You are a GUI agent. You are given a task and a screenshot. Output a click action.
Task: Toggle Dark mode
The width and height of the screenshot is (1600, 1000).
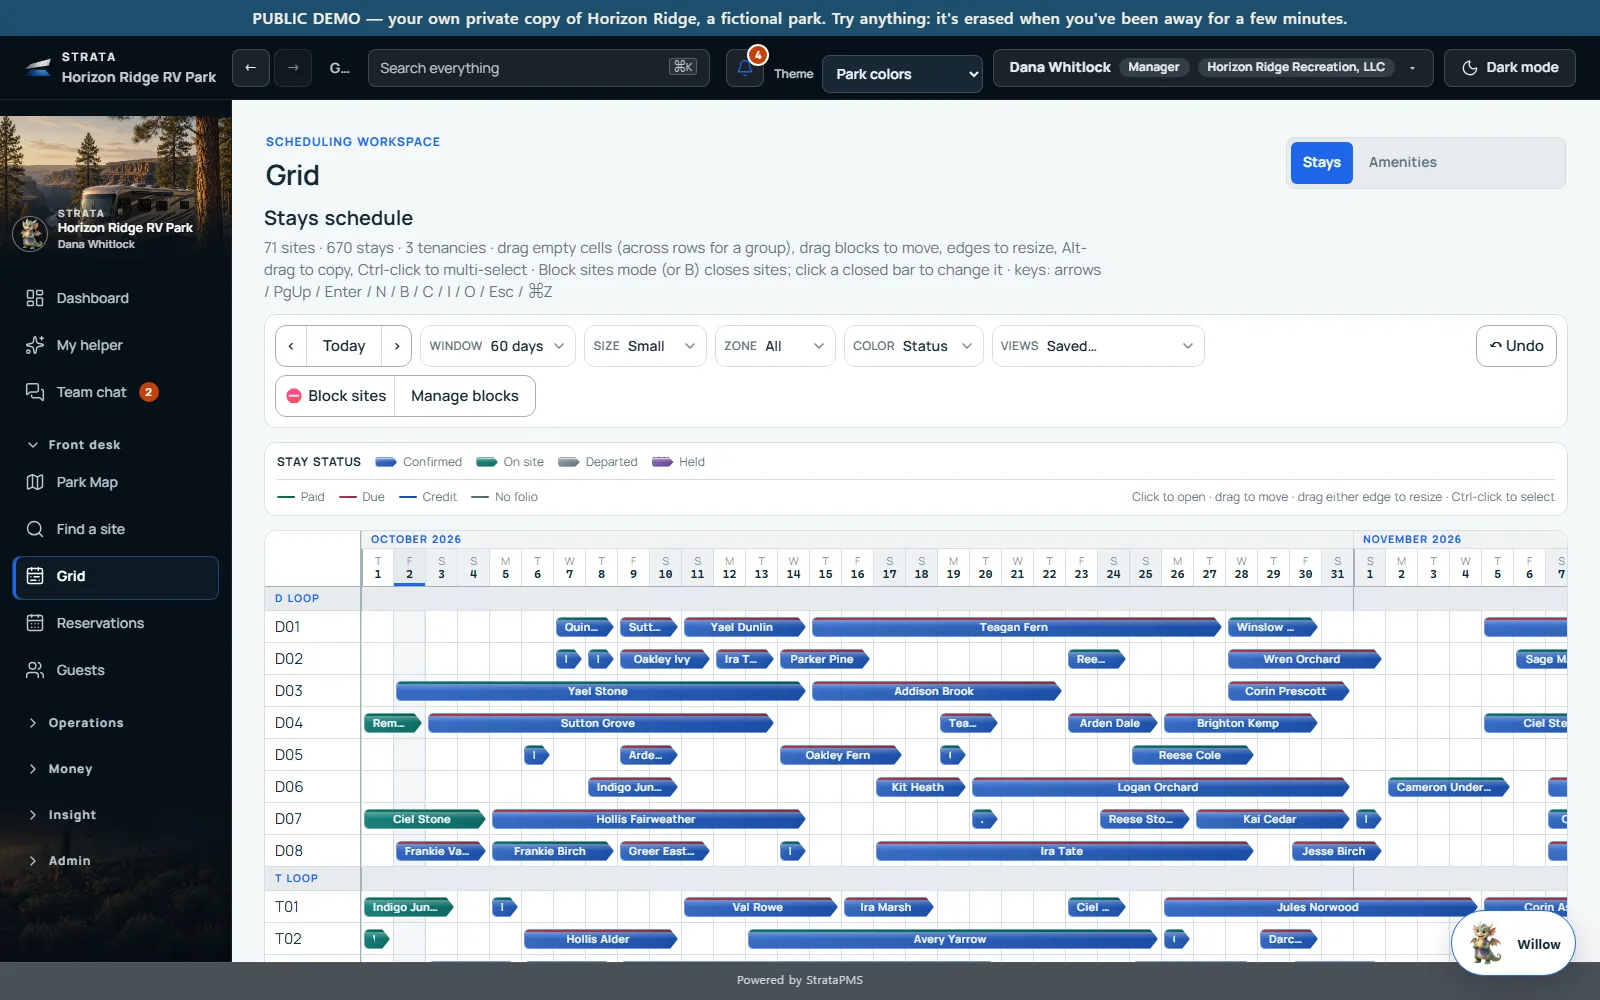click(1510, 68)
